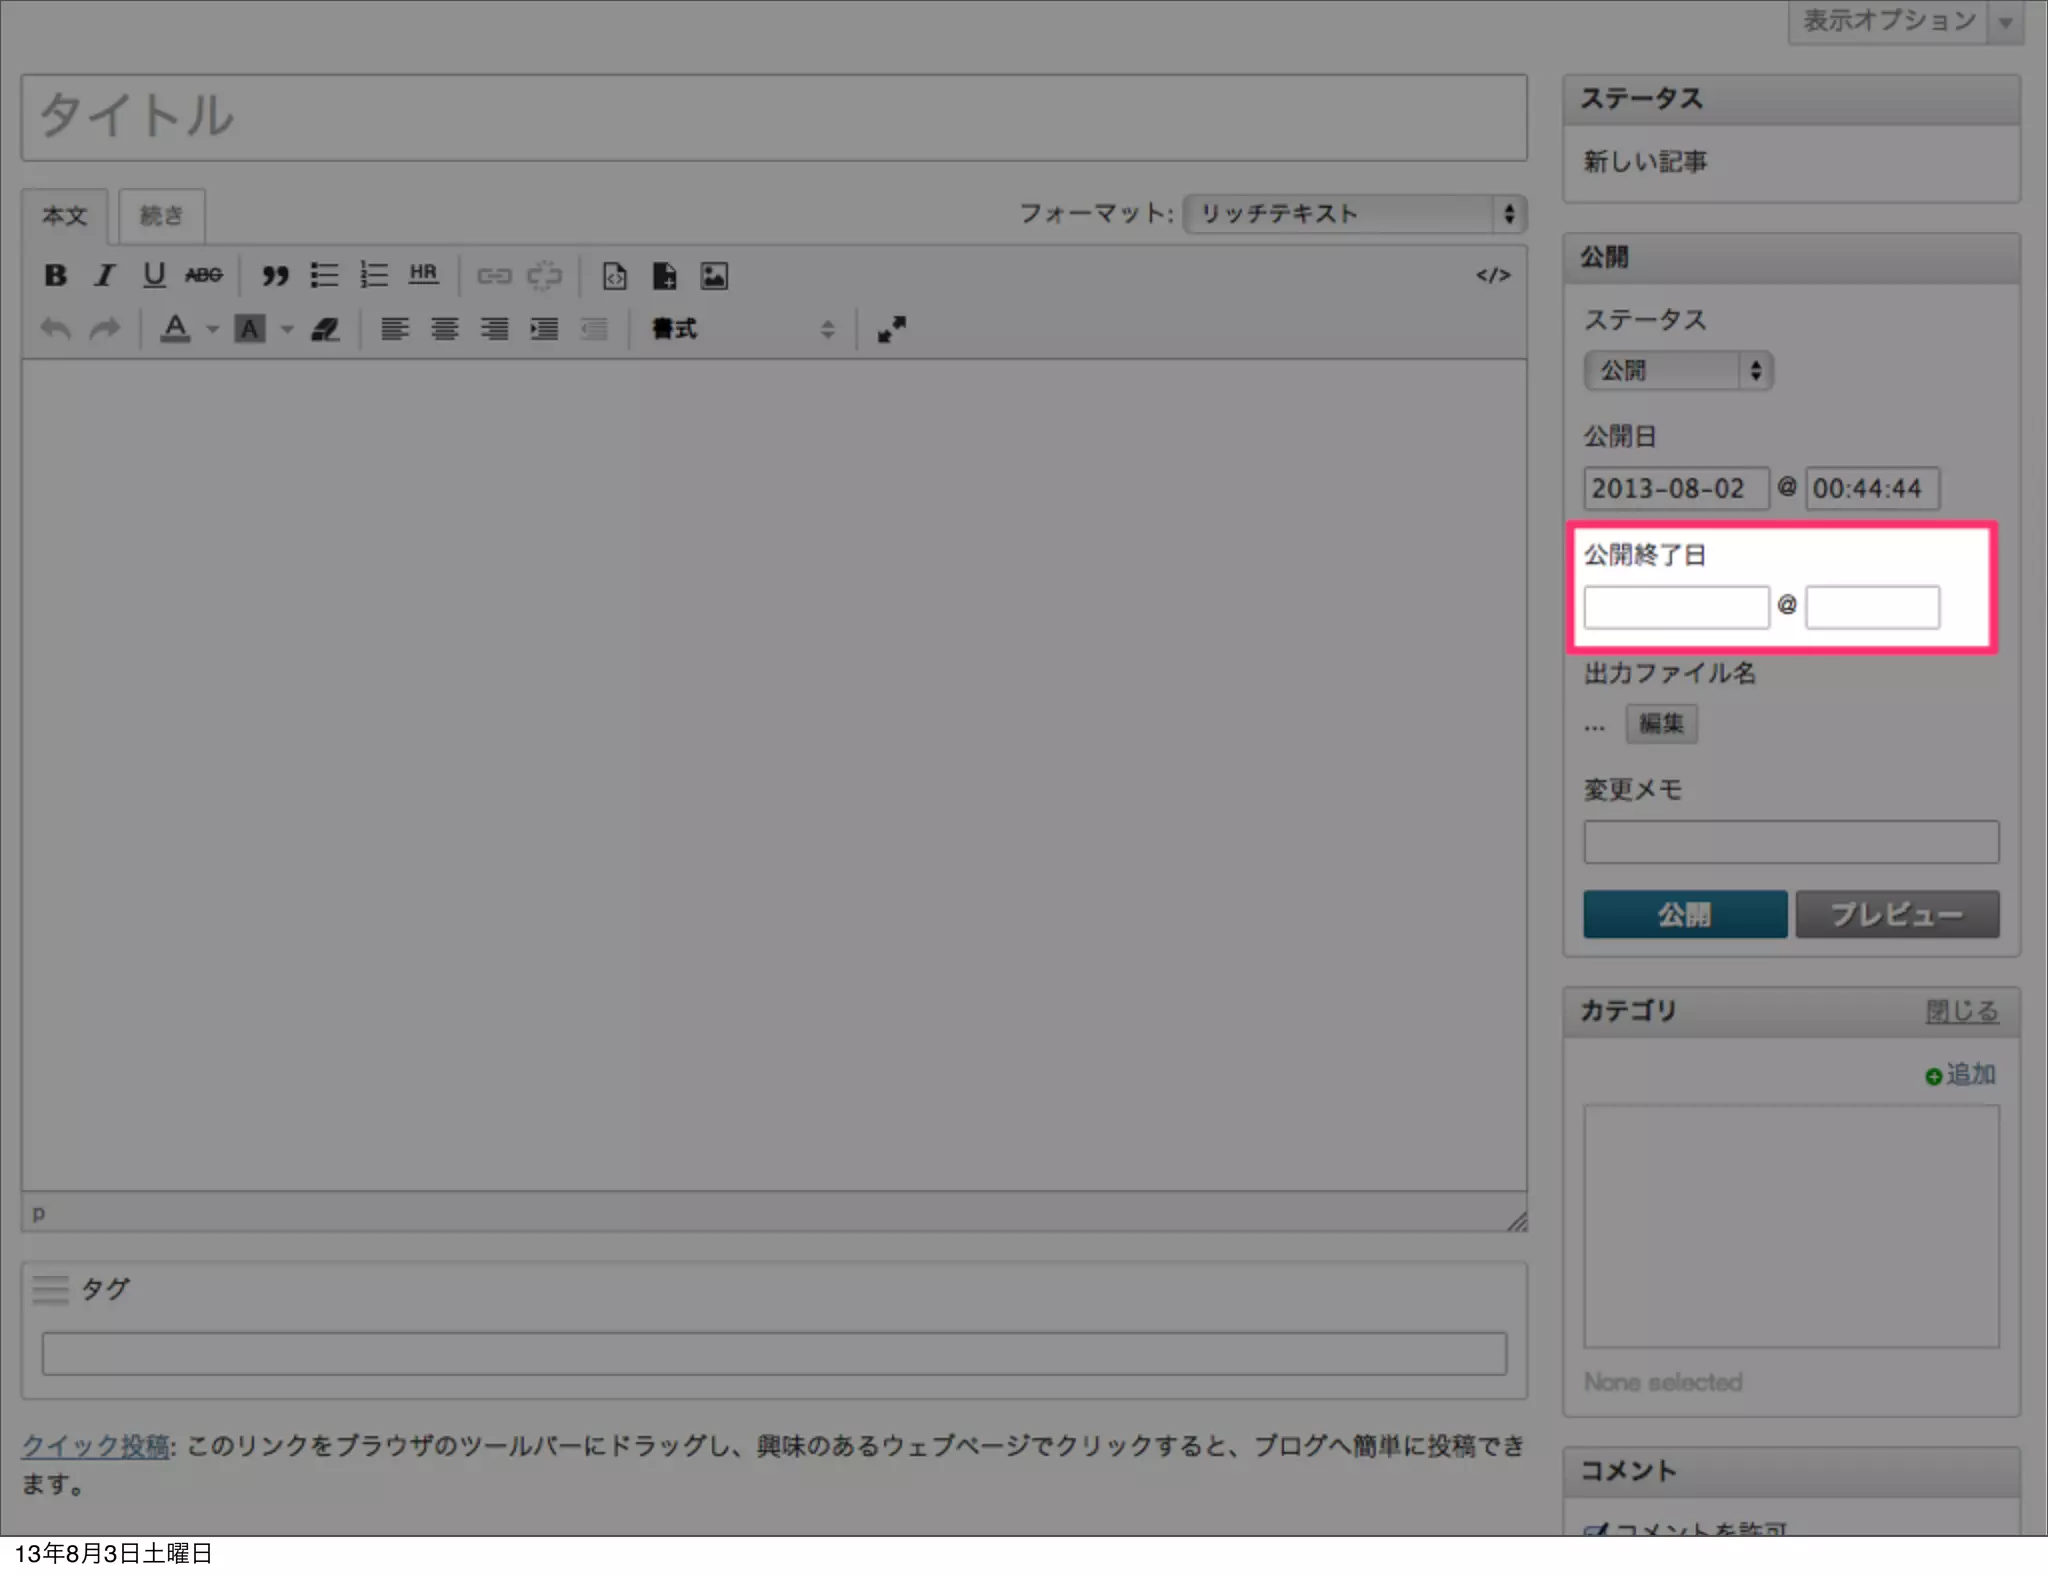The width and height of the screenshot is (2048, 1576).
Task: Open the ステータス 公開 dropdown
Action: click(1678, 371)
